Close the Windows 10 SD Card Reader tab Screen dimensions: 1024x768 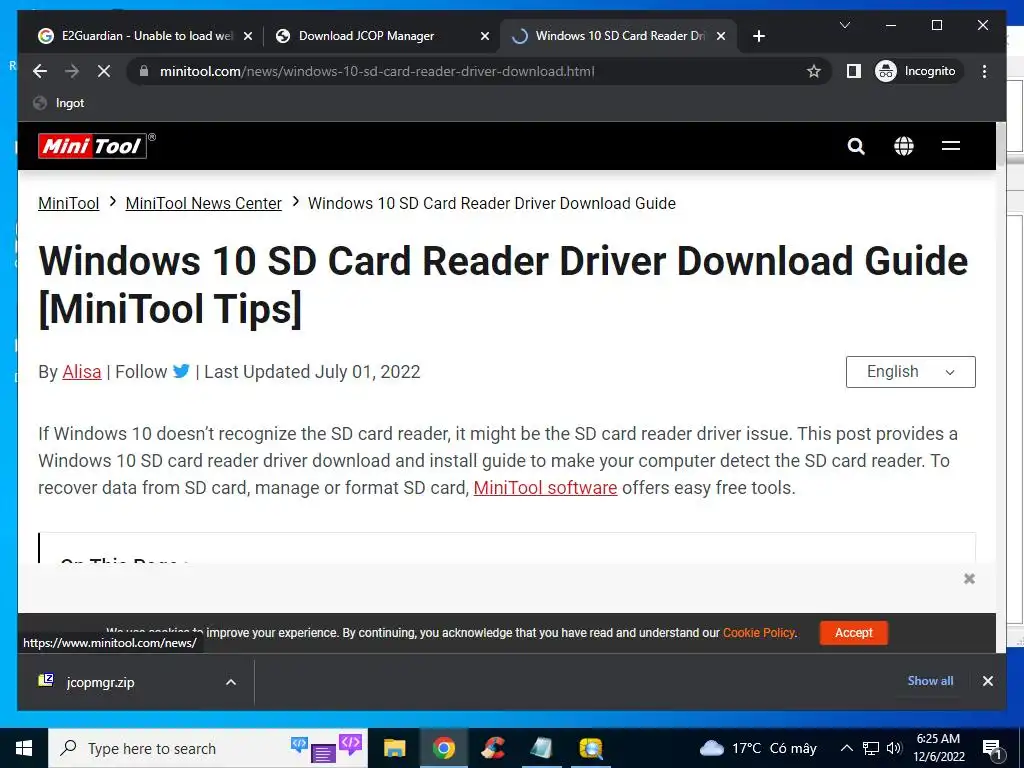coord(721,37)
